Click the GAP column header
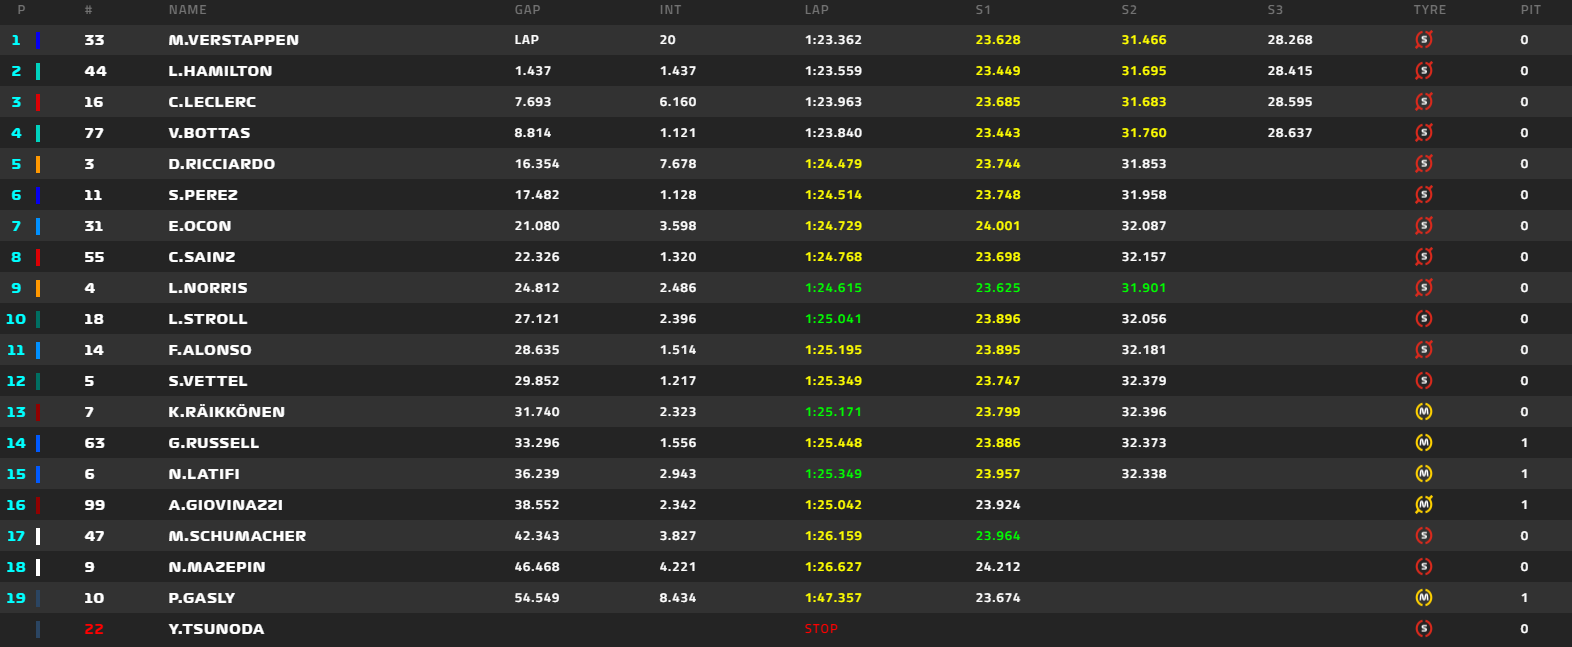1572x647 pixels. pos(527,10)
